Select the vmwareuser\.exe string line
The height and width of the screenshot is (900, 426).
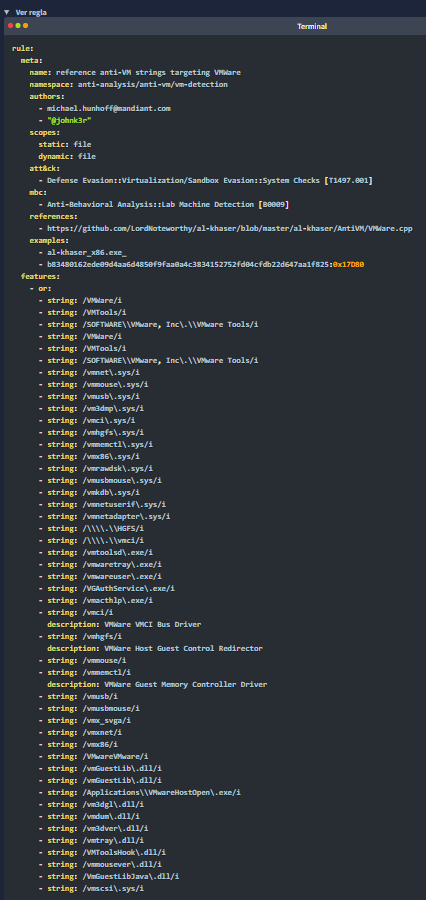point(100,576)
